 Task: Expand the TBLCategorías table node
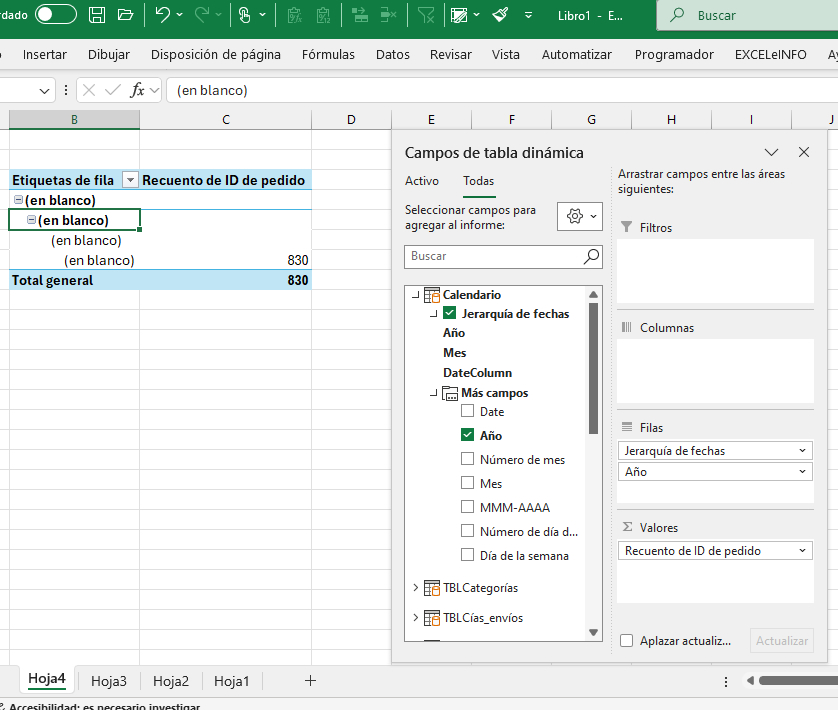(416, 588)
